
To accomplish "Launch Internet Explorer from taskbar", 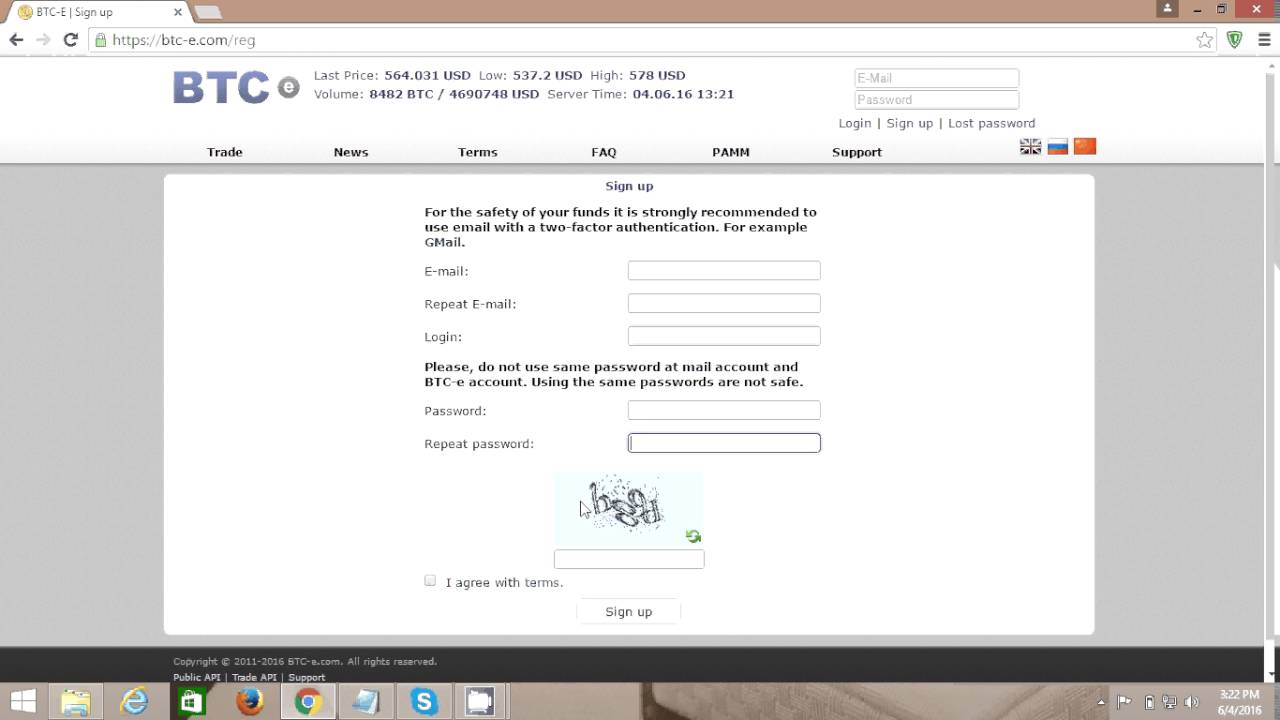I will 134,702.
